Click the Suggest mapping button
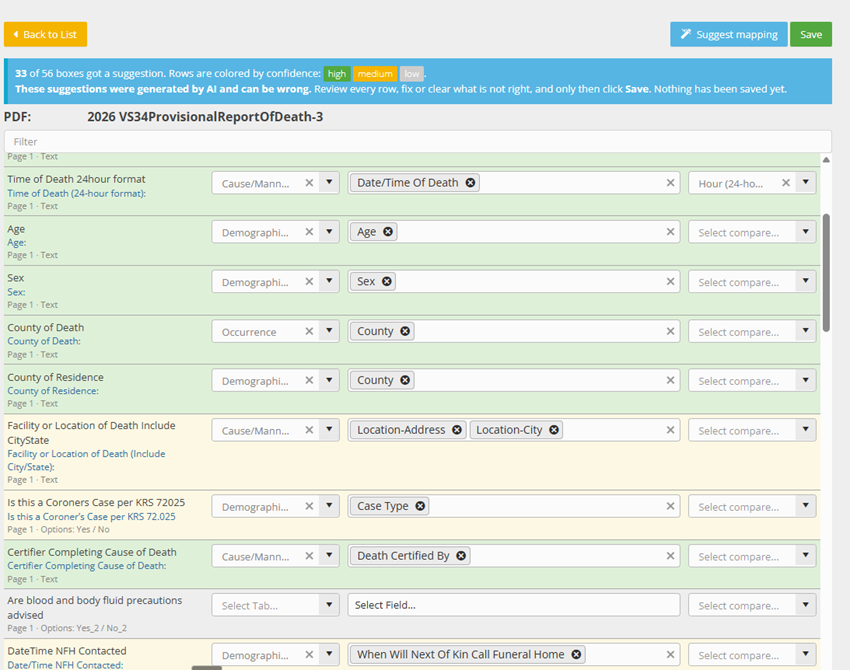The height and width of the screenshot is (670, 850). (x=729, y=34)
